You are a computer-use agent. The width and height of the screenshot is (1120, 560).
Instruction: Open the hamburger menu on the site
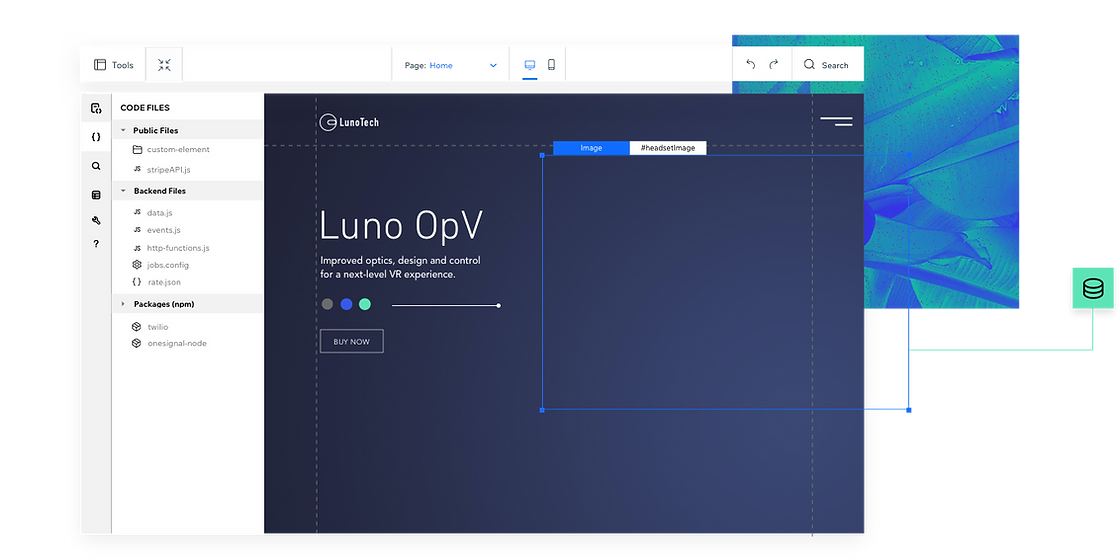(836, 121)
